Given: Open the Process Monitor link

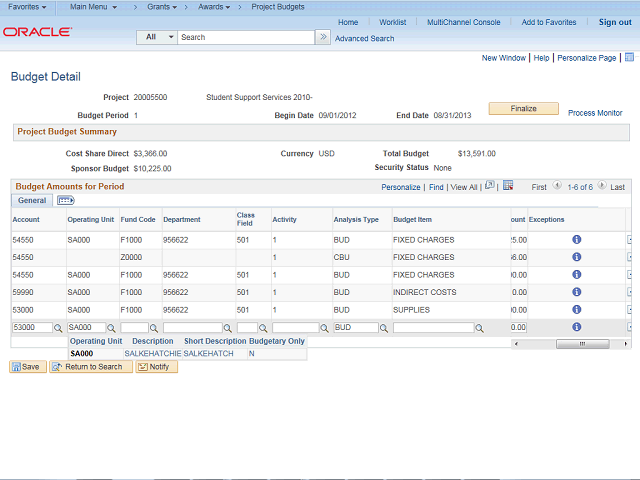Looking at the screenshot, I should tap(595, 113).
